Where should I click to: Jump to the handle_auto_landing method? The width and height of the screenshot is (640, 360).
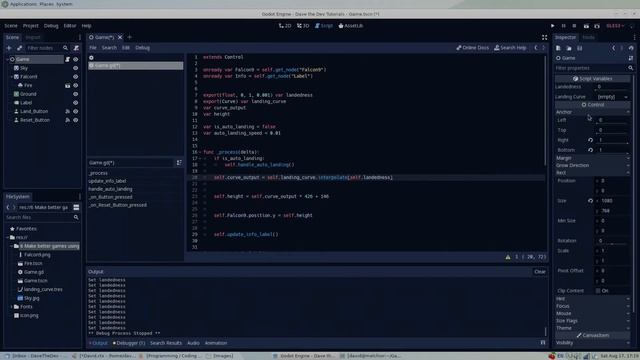pos(110,189)
